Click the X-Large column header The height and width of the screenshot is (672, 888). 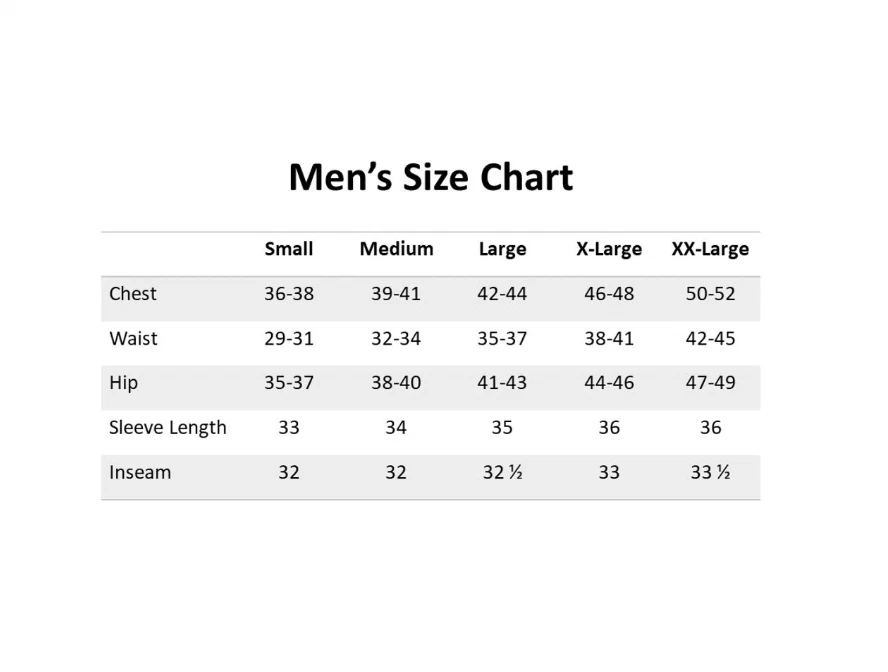[x=609, y=249]
